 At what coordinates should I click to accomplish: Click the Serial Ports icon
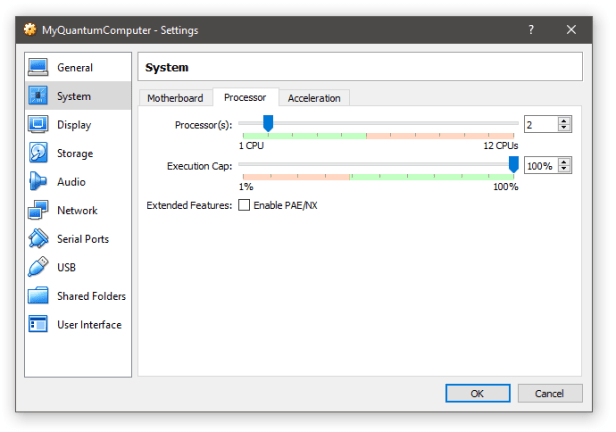pos(39,239)
